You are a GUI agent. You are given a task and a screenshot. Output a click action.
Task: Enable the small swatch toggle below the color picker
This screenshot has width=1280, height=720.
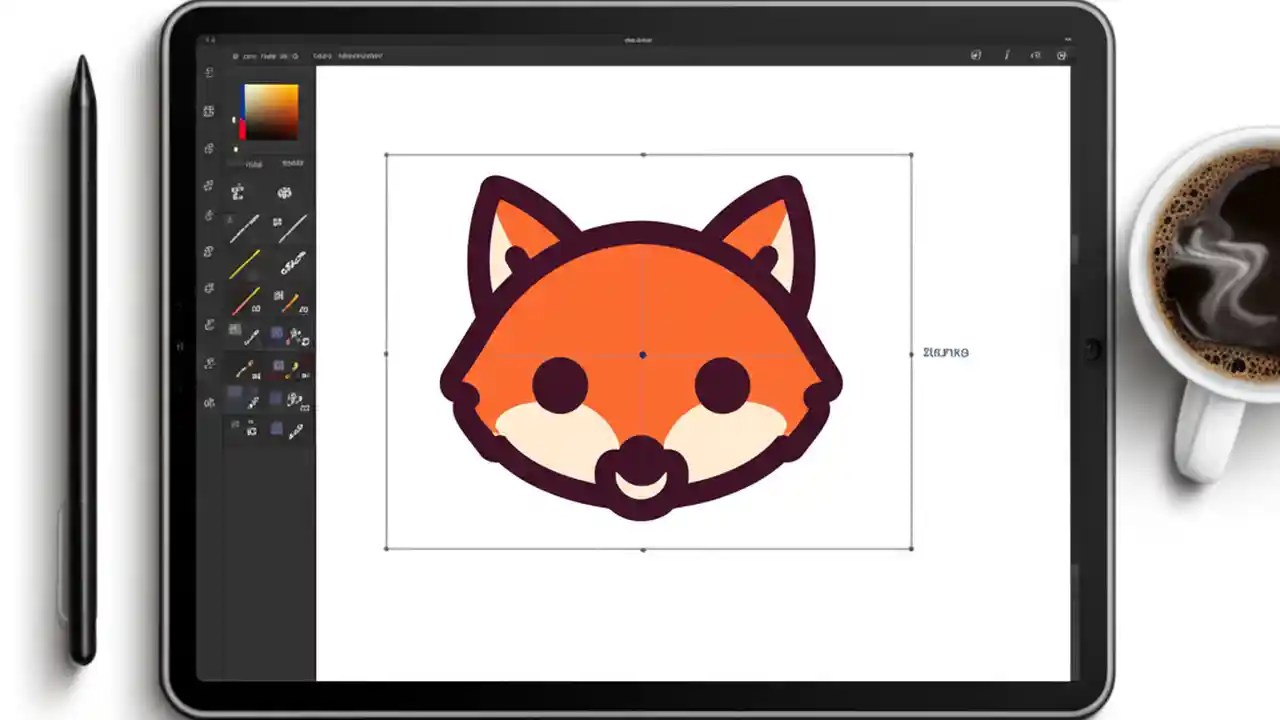237,150
